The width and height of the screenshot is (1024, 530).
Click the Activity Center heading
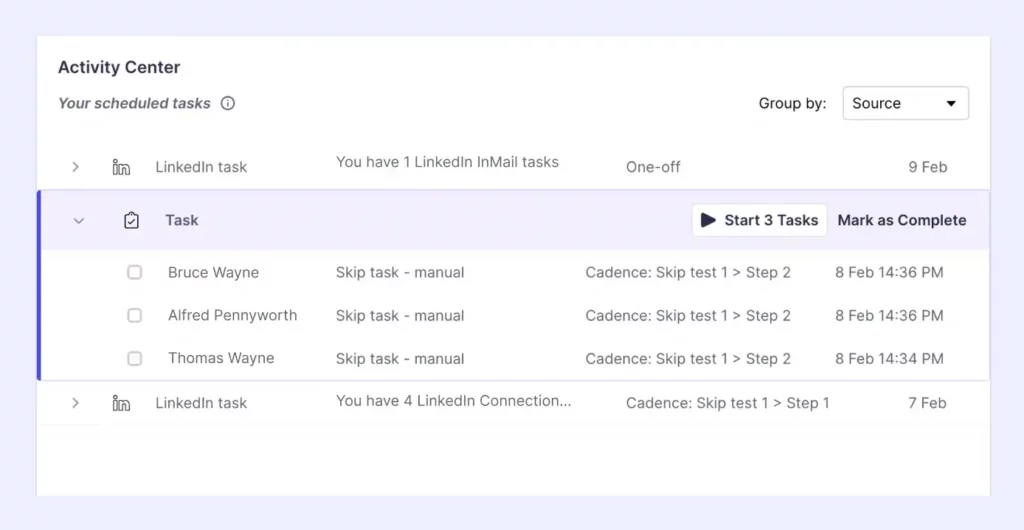(119, 67)
